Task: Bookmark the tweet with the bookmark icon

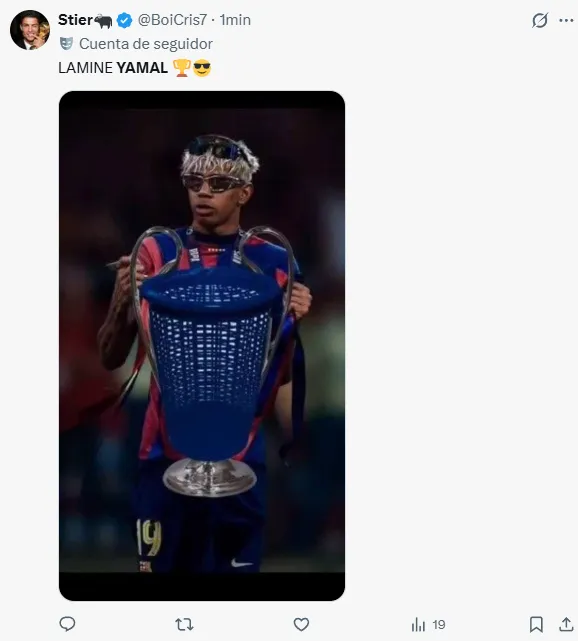Action: [x=536, y=624]
